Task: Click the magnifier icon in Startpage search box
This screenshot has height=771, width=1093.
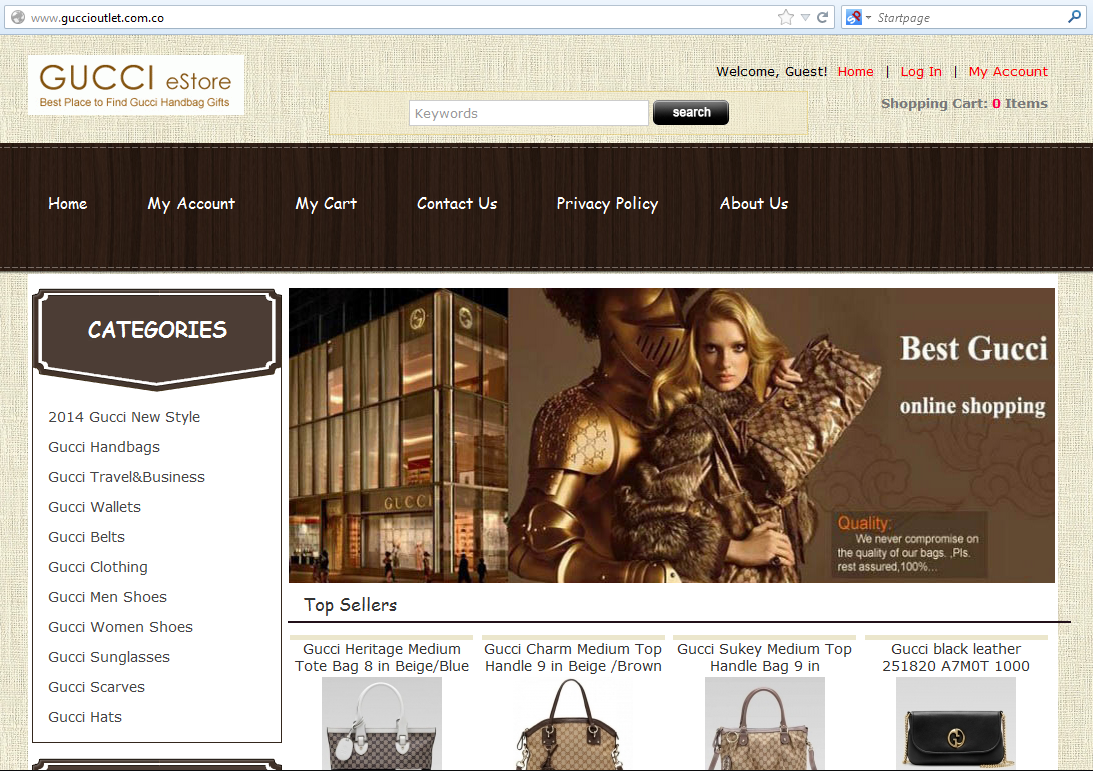Action: click(x=1074, y=17)
